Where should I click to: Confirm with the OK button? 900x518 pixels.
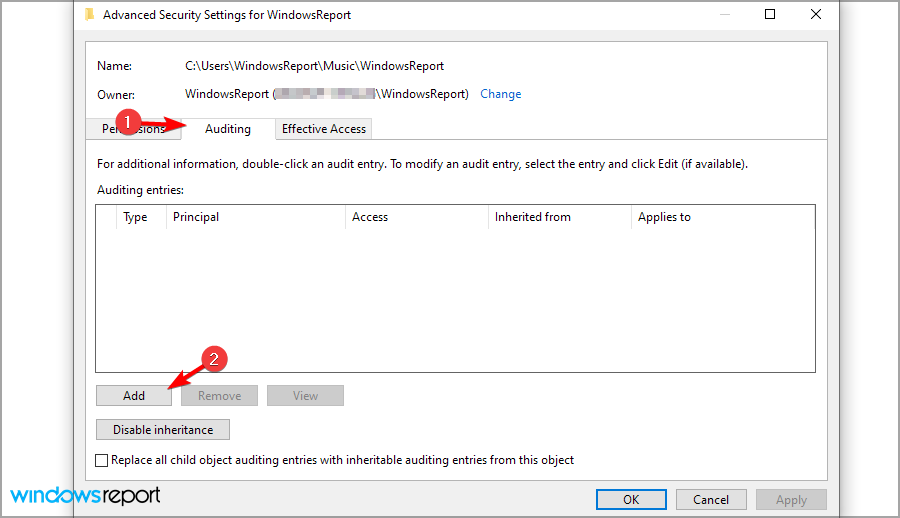point(631,499)
